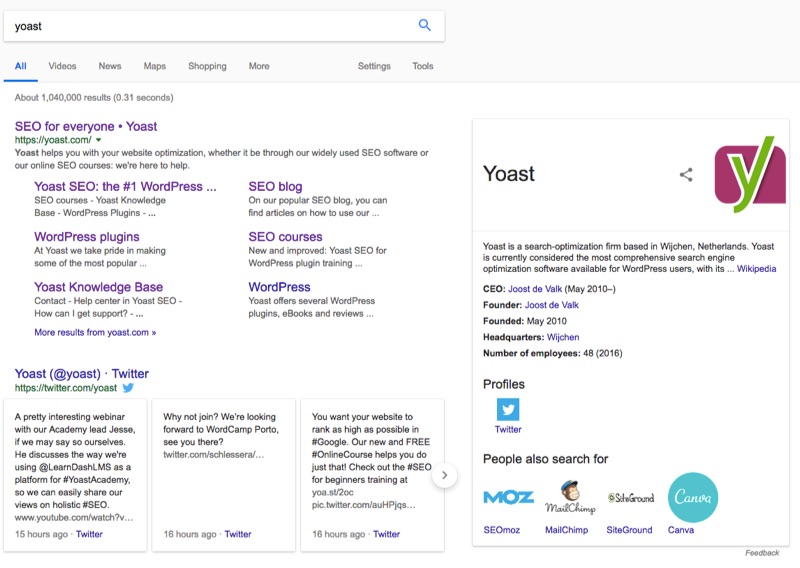Viewport: 800px width, 568px height.
Task: Click Twitter link on 15 hours ago tweet
Action: coord(89,534)
